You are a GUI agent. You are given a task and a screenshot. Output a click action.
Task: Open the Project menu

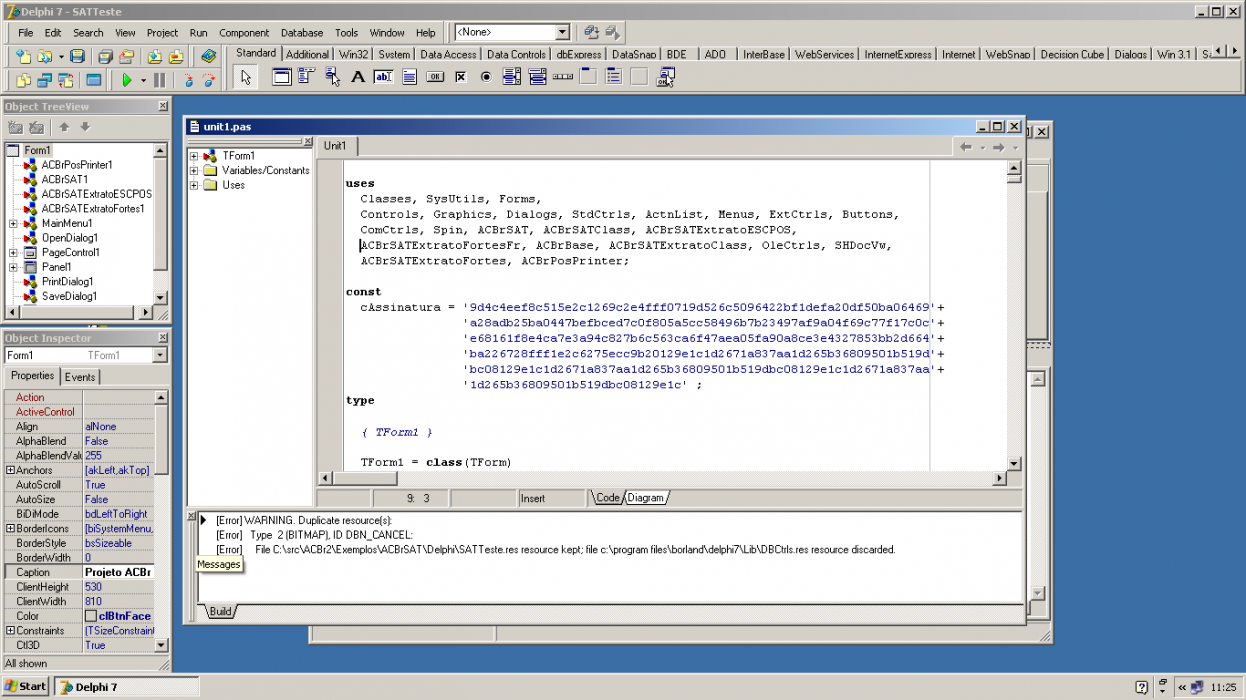pyautogui.click(x=162, y=33)
